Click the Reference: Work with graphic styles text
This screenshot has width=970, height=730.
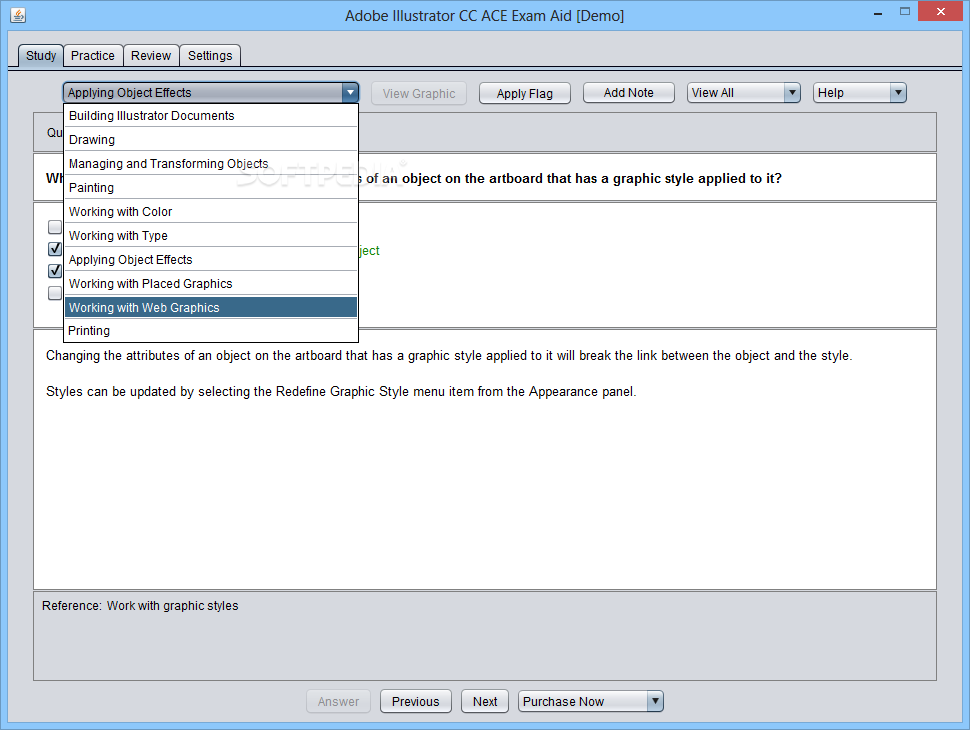140,606
